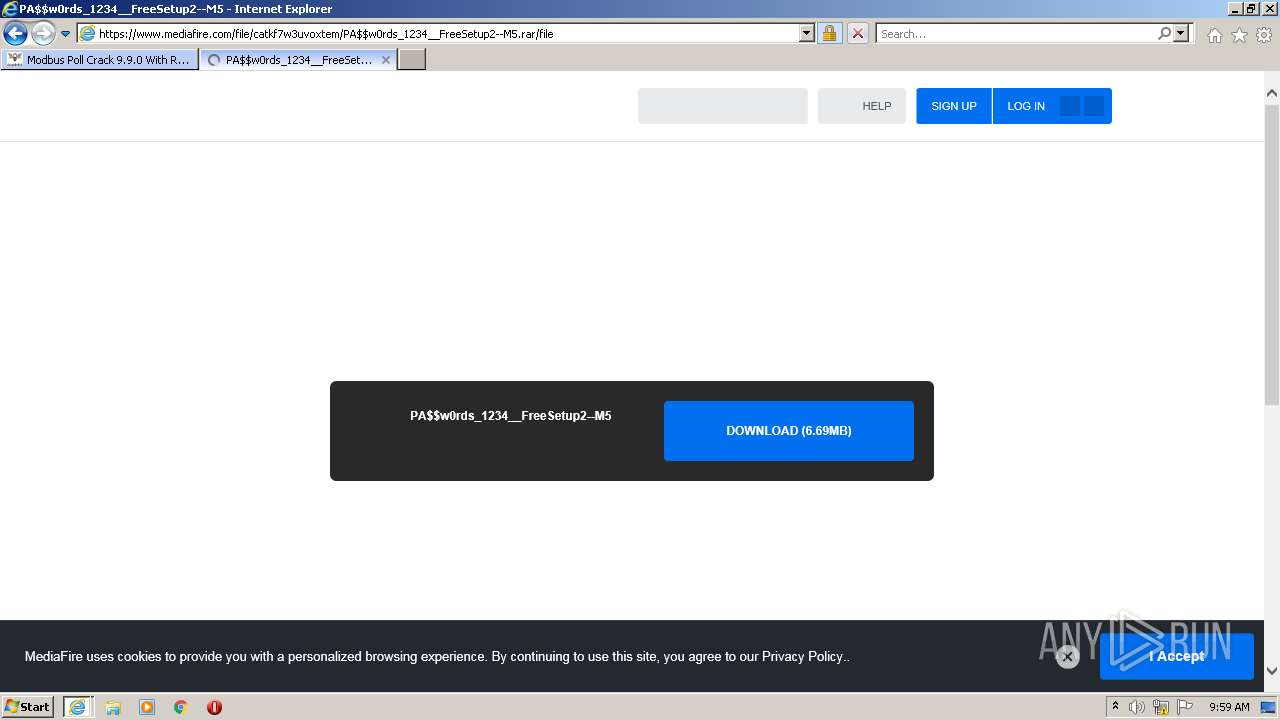Click the file name PA$$w0rds_1234__FreeSetup2--M5

coord(511,416)
